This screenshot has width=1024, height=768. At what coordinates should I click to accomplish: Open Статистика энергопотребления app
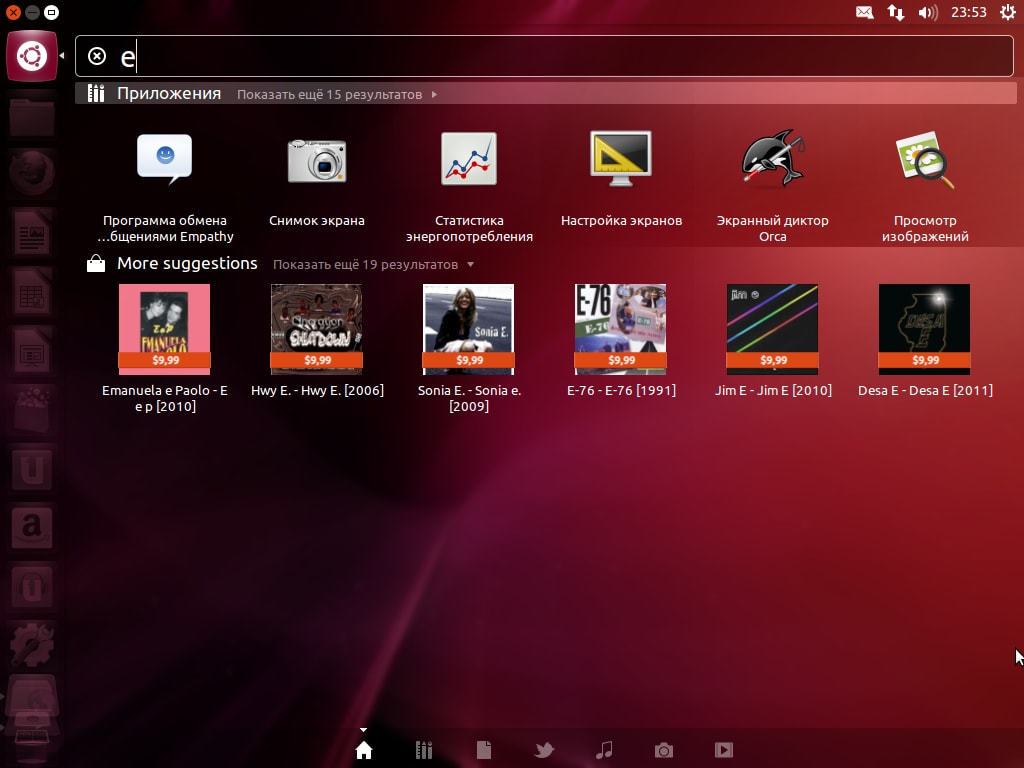(469, 159)
